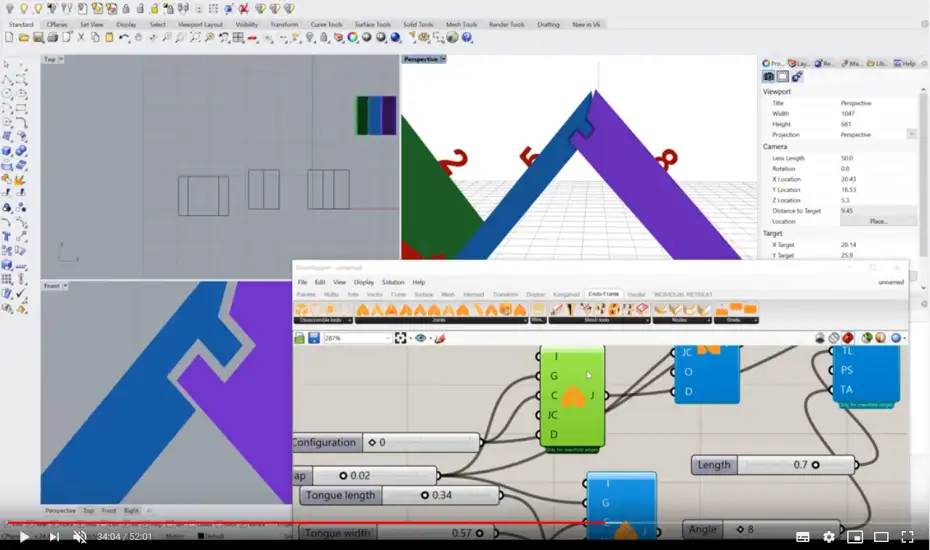The image size is (930, 550).
Task: Click the red X light icon in top toolbar
Action: (x=244, y=8)
